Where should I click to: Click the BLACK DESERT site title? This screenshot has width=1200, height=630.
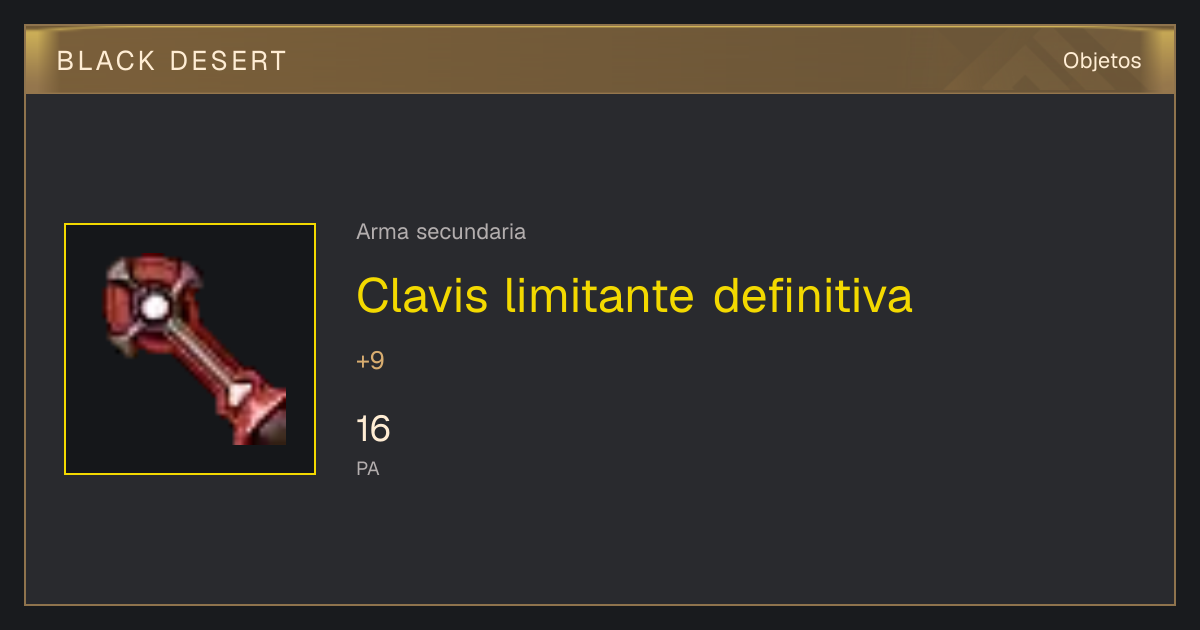[x=172, y=61]
